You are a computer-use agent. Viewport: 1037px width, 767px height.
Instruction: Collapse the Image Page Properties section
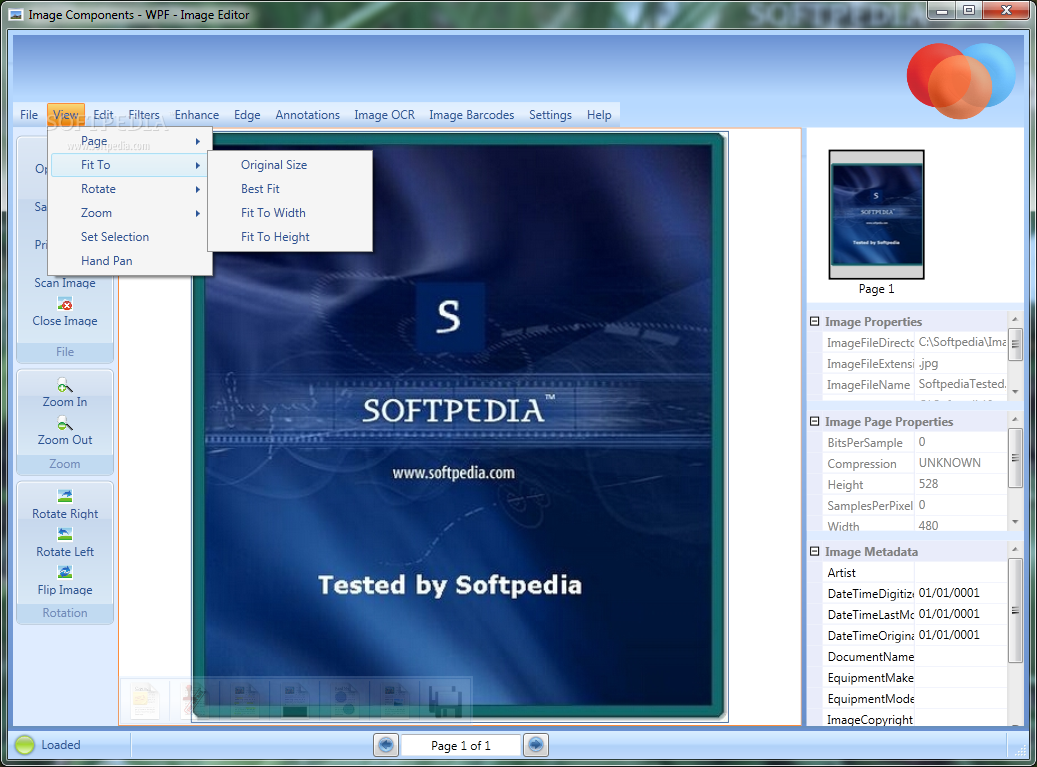coord(815,421)
